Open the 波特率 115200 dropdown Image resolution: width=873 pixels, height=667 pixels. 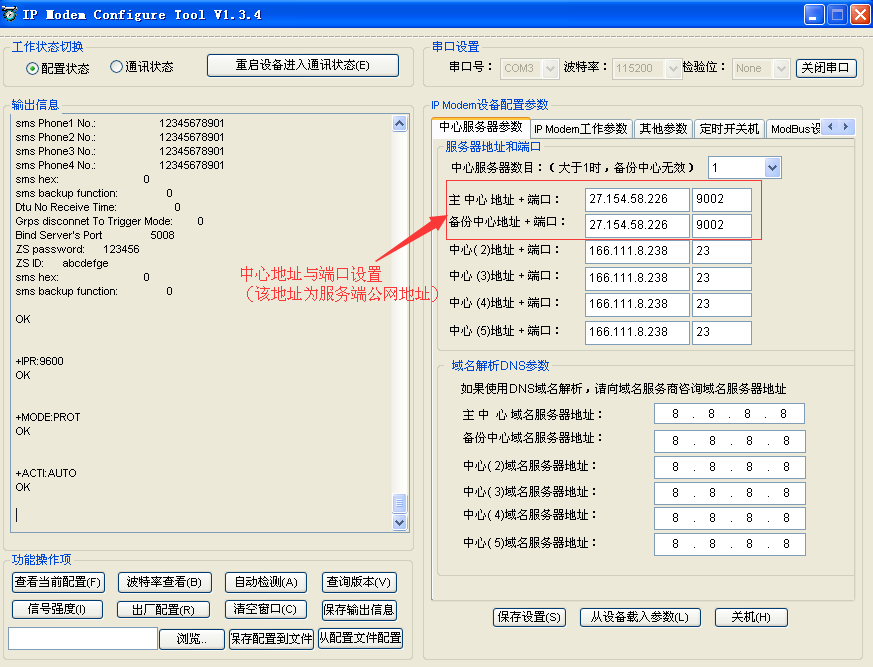pos(670,68)
